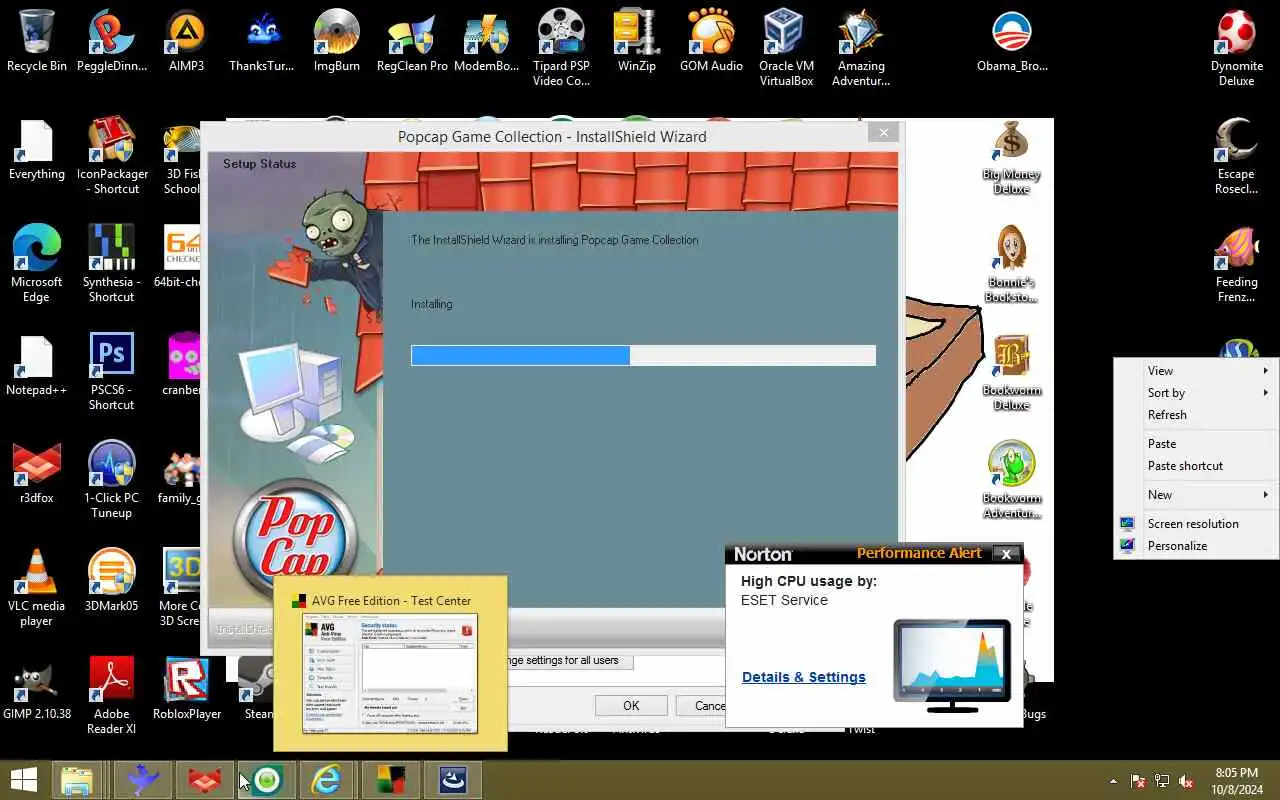
Task: Show hidden system tray icons
Action: [1113, 781]
